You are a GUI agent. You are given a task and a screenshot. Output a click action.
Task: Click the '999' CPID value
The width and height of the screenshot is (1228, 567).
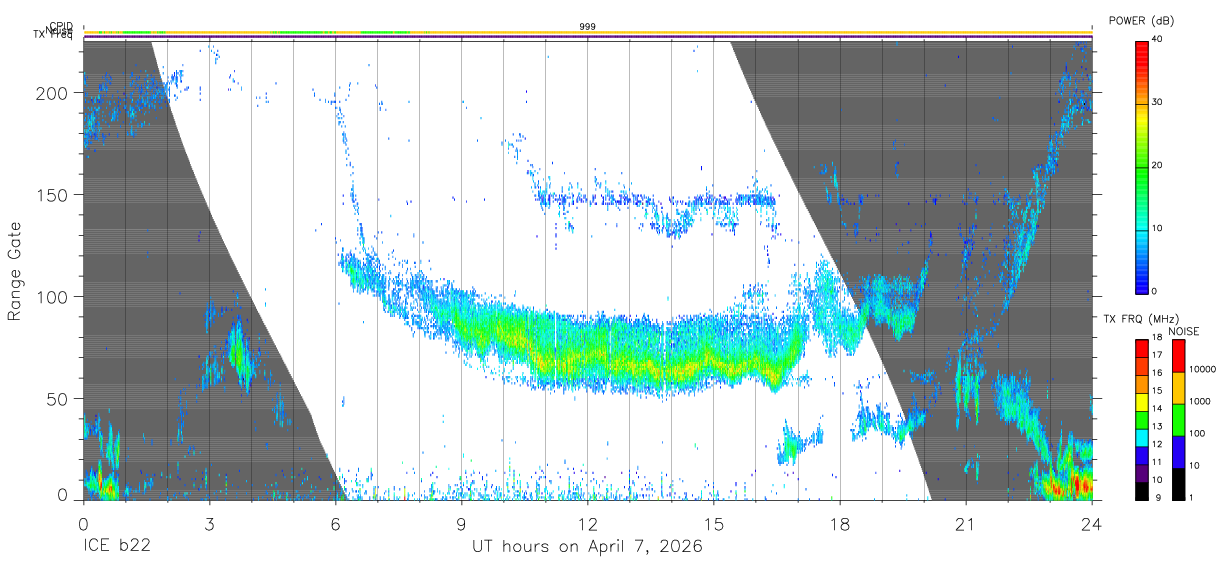click(x=587, y=26)
